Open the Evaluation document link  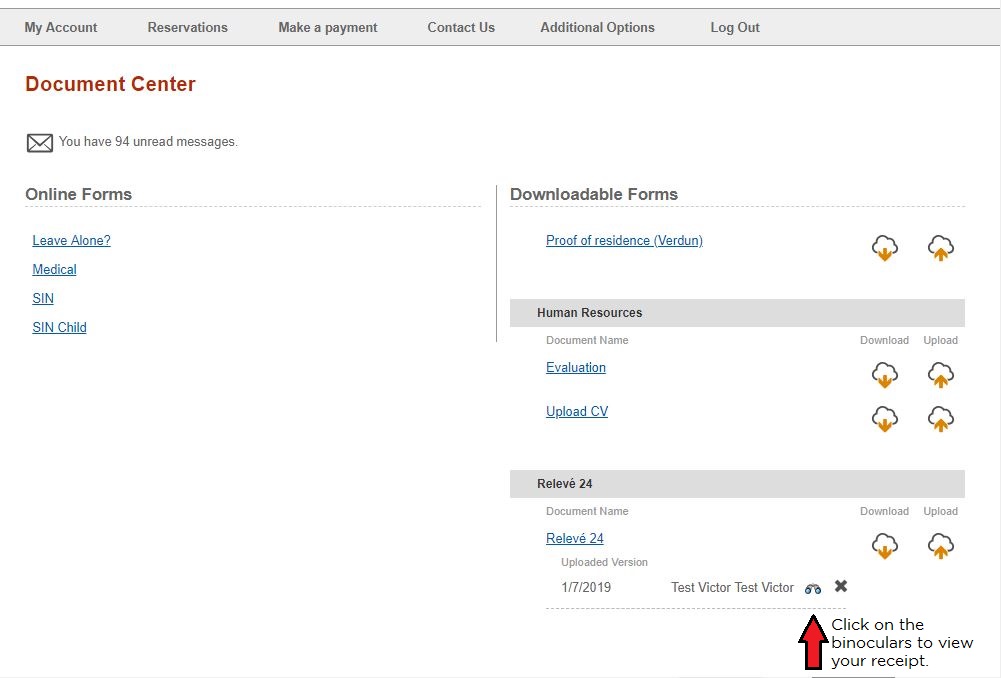tap(576, 368)
